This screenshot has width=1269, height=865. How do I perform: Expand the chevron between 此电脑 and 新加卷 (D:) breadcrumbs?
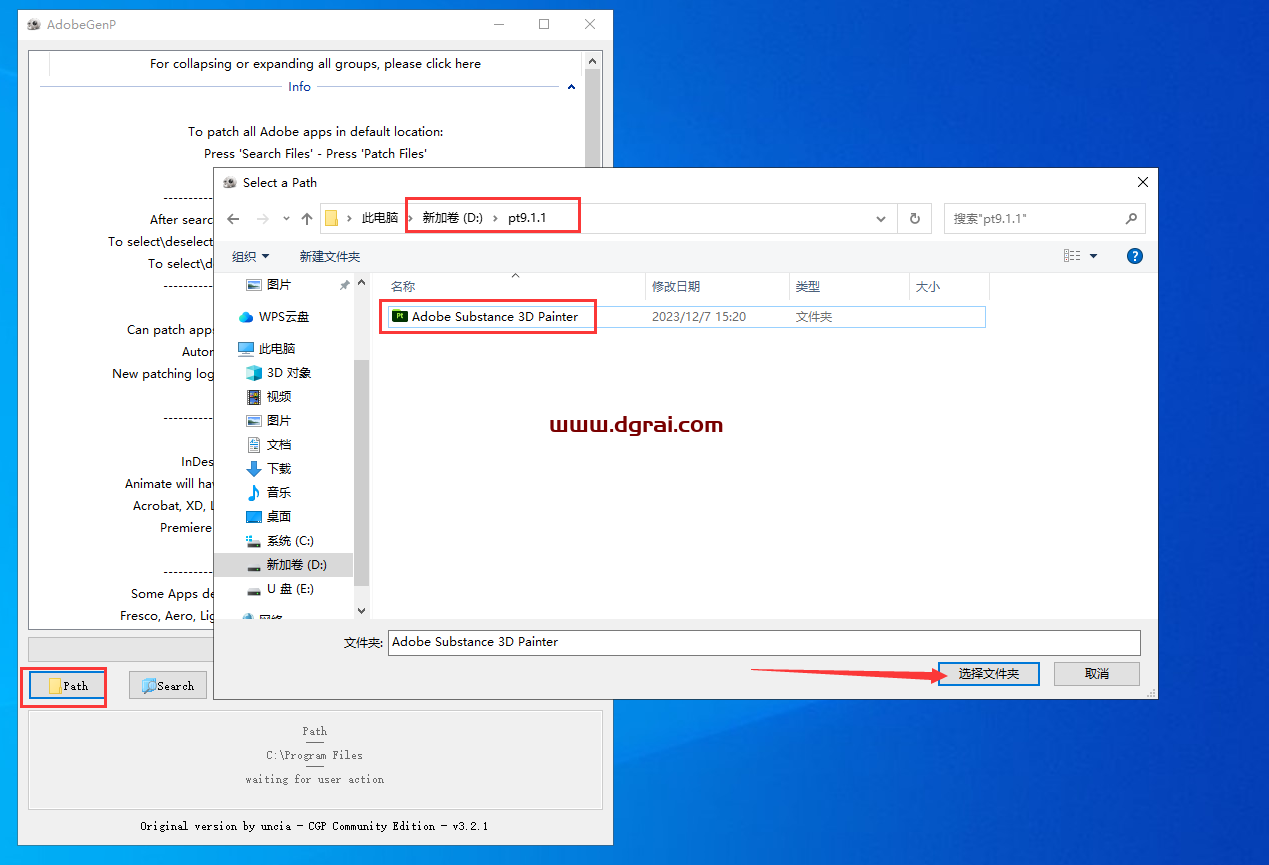tap(410, 218)
